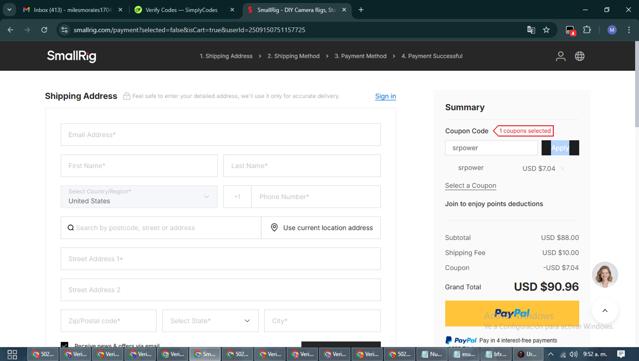Screen dimensions: 639x361
Task: Open a new browser tab
Action: [x=361, y=10]
